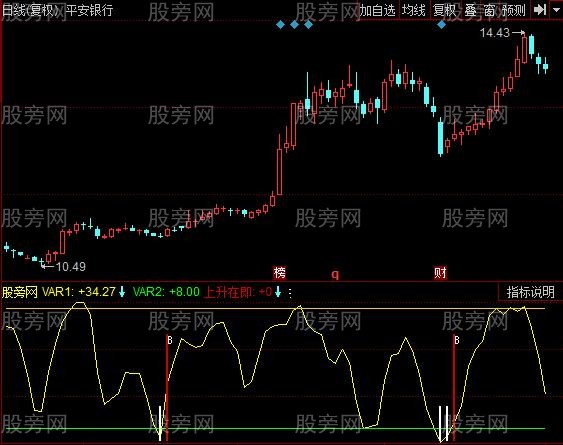Click the green lower threshold line in indicator

[x=275, y=428]
